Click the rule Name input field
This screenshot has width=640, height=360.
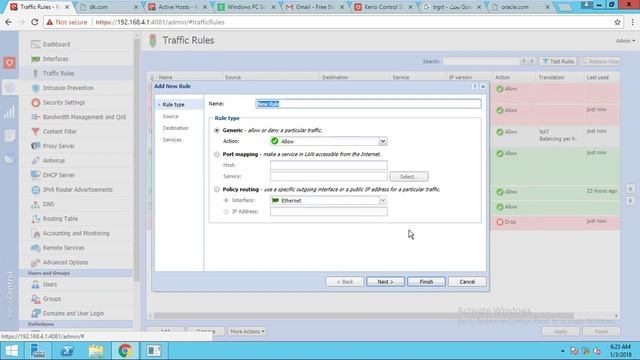click(368, 104)
